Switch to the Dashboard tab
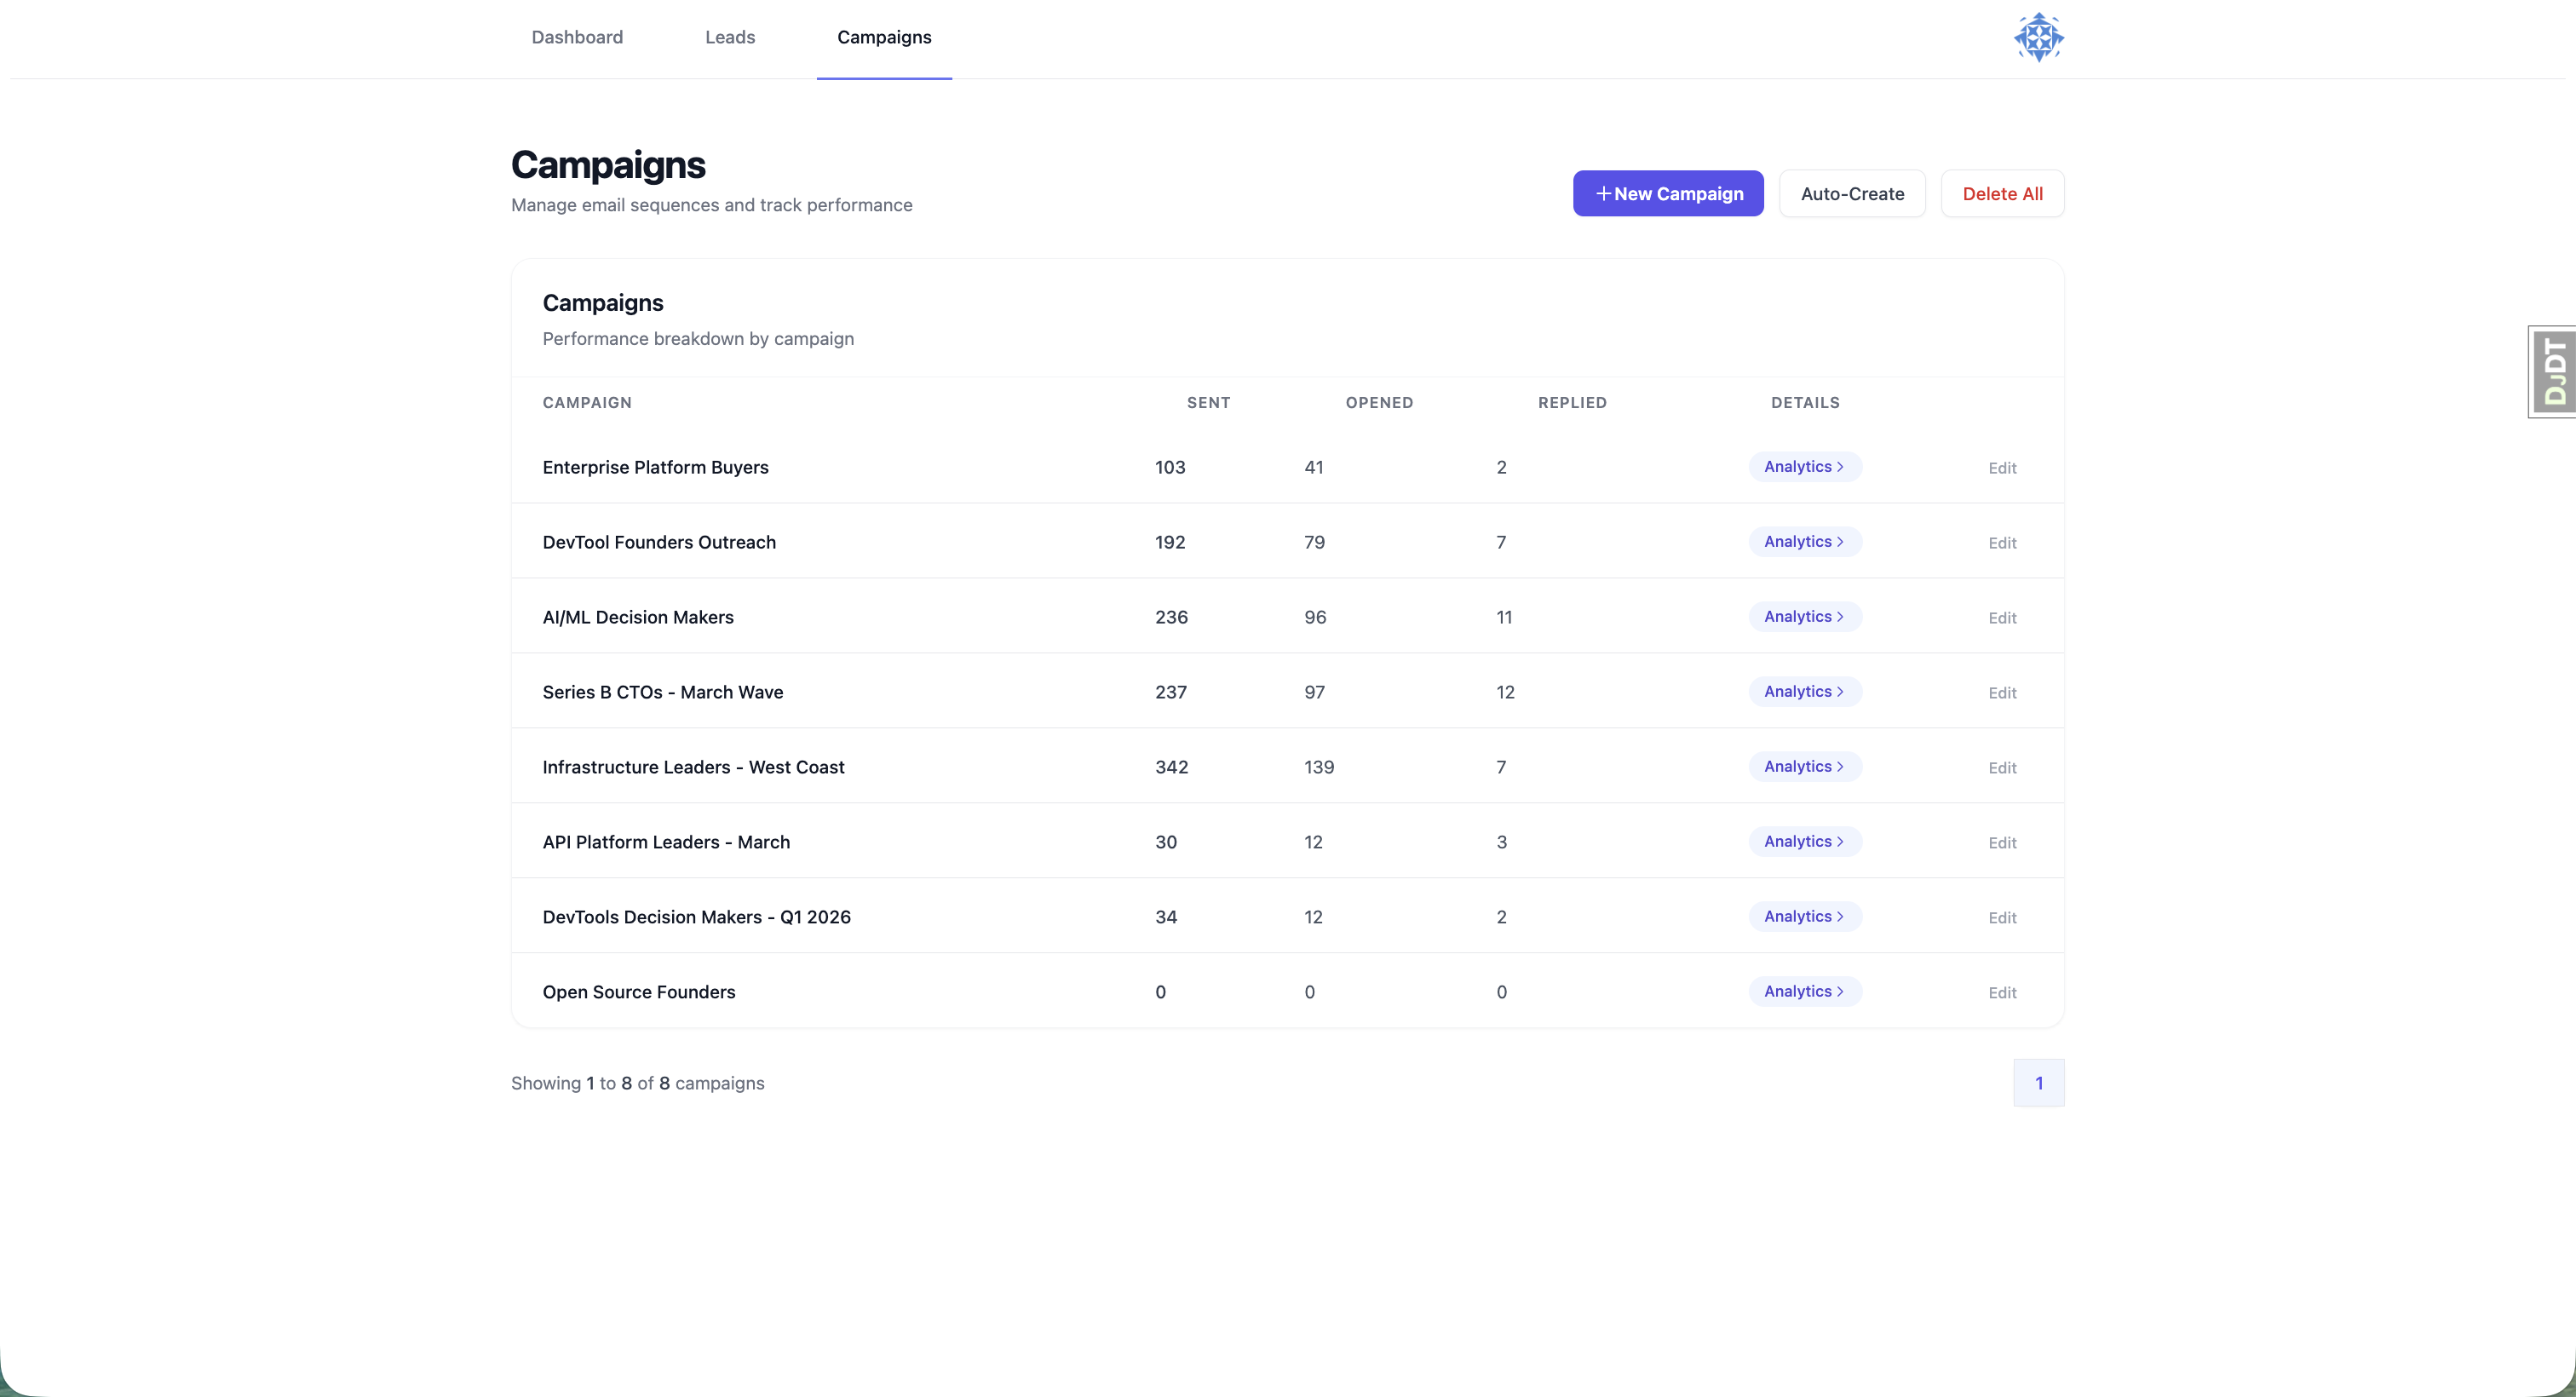The image size is (2576, 1397). coord(577,37)
